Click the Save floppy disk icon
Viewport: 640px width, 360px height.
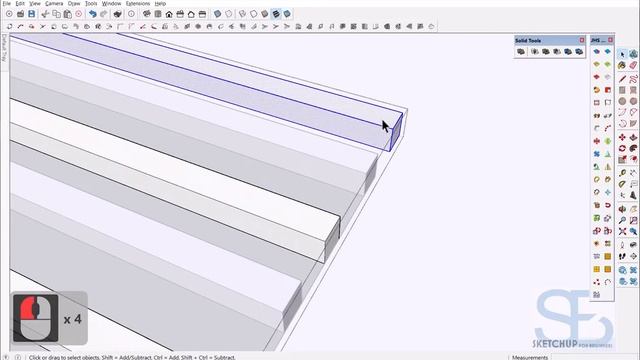pyautogui.click(x=31, y=14)
